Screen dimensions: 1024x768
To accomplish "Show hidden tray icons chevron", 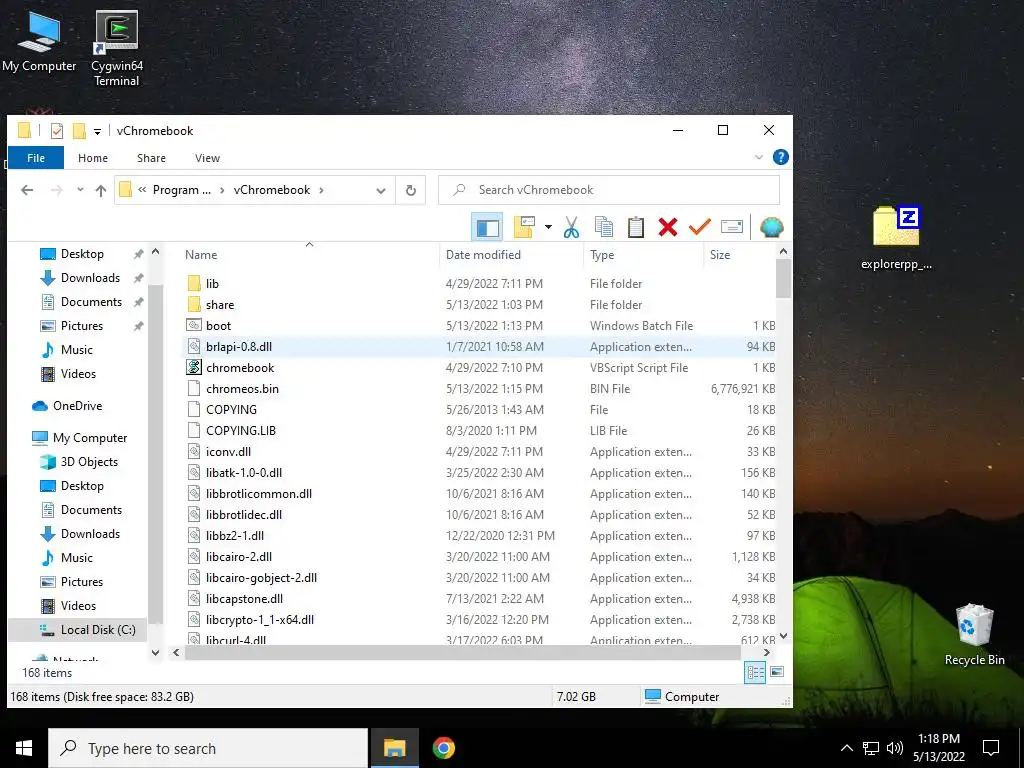I will coord(846,748).
